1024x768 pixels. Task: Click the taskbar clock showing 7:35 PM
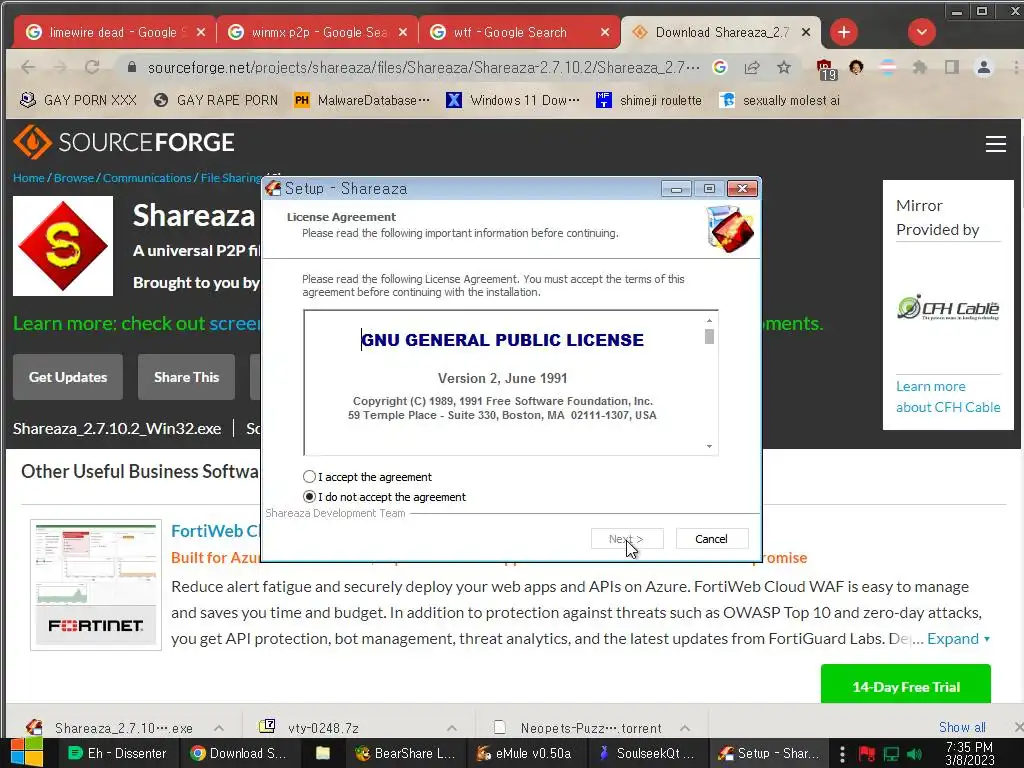pos(969,753)
